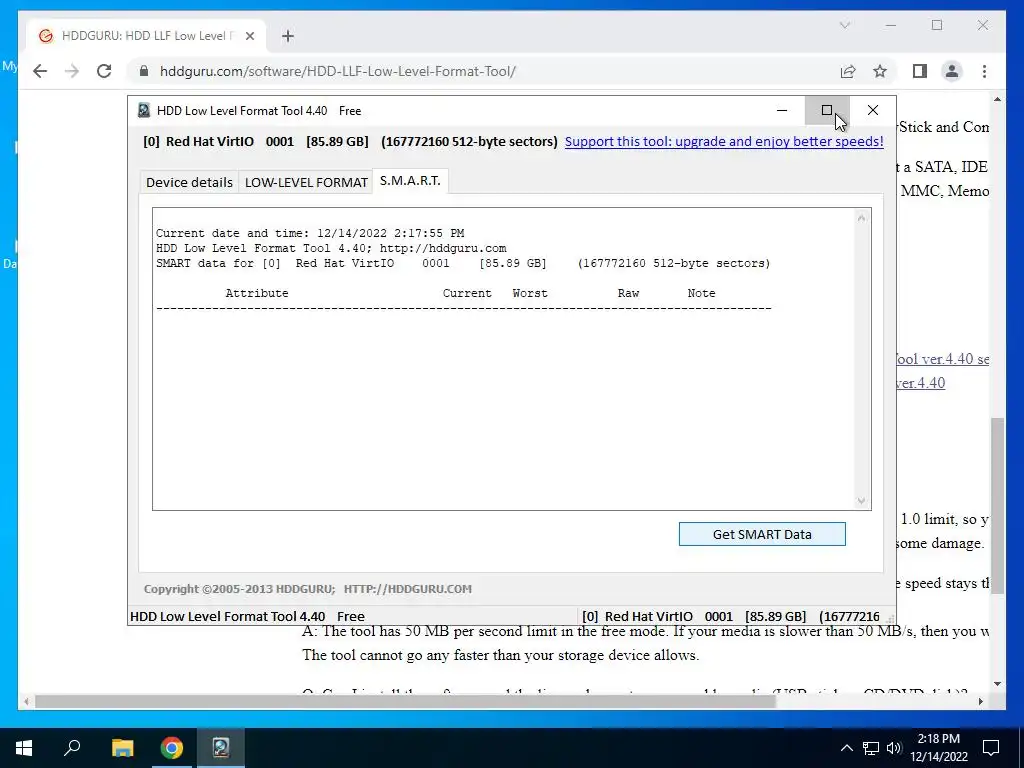Reload the hddguru page

point(104,71)
